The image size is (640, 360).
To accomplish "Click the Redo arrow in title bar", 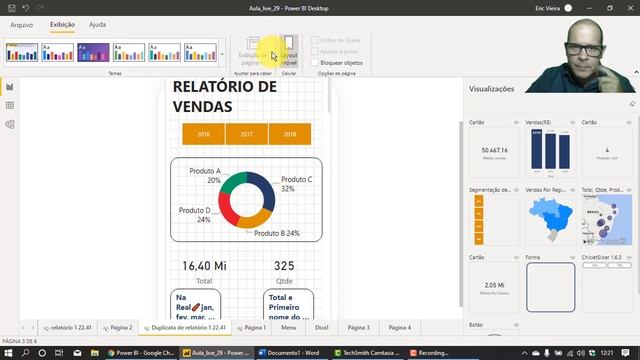I will (x=40, y=8).
